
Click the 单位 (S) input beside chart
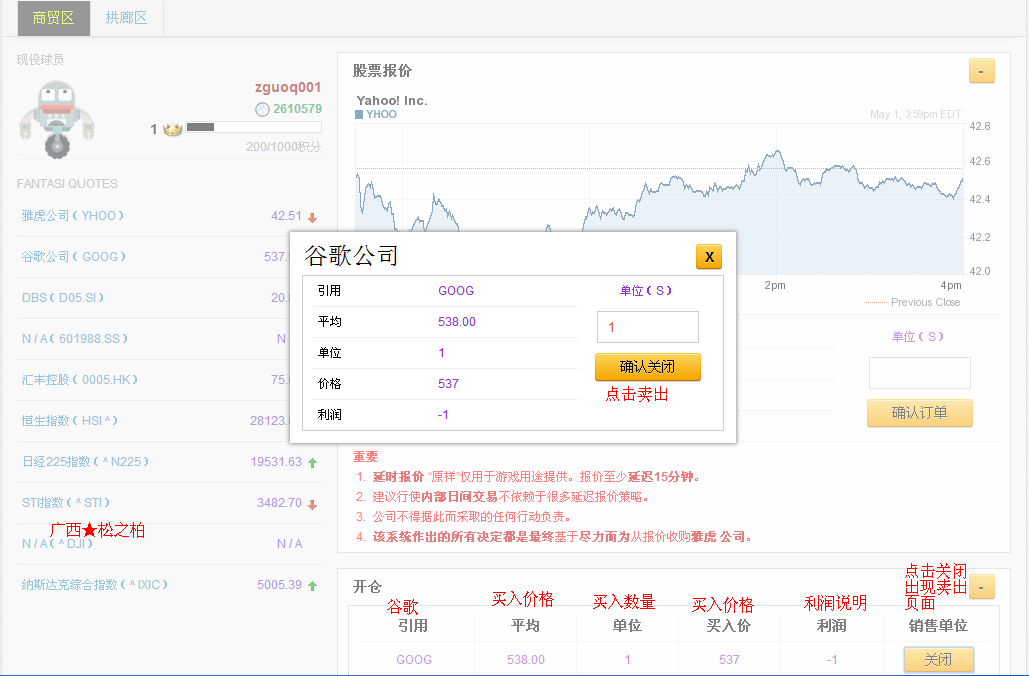[x=919, y=373]
